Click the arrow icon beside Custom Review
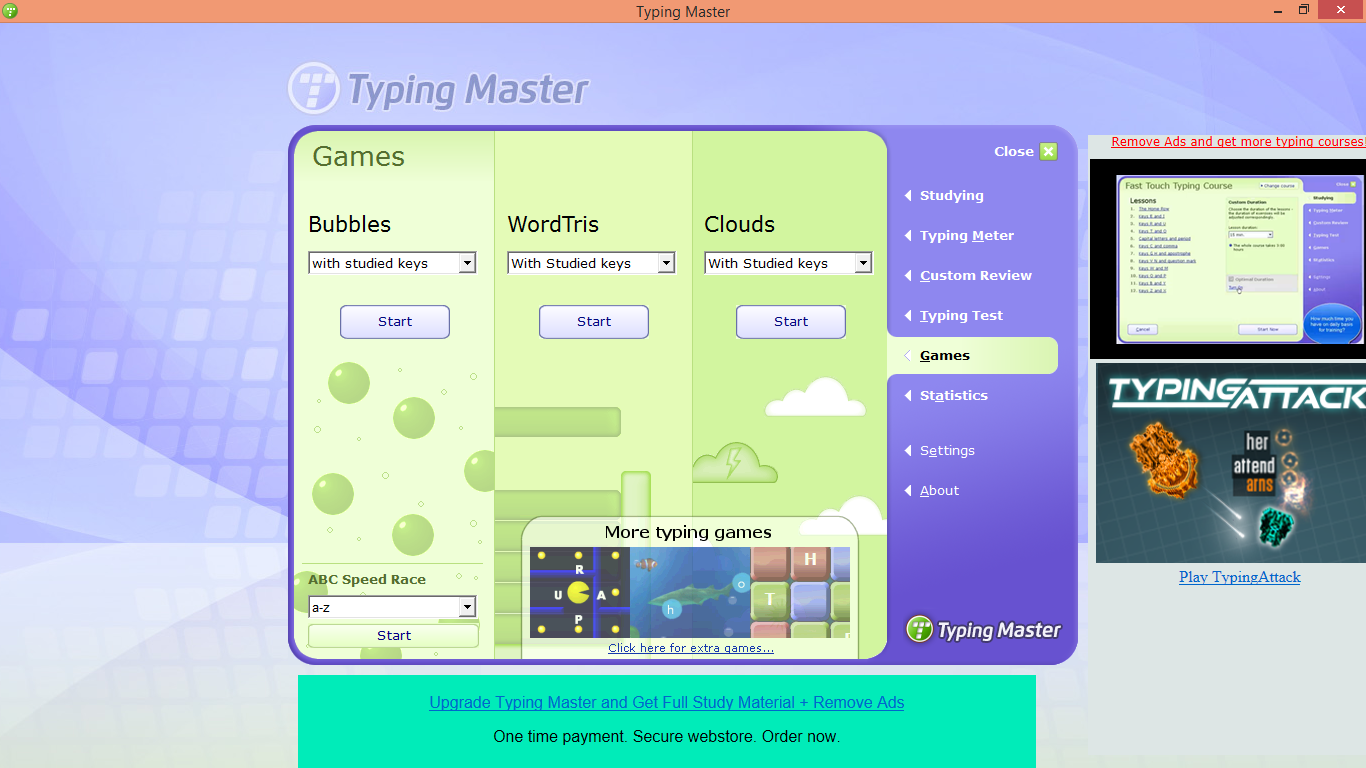The height and width of the screenshot is (768, 1366). [908, 276]
